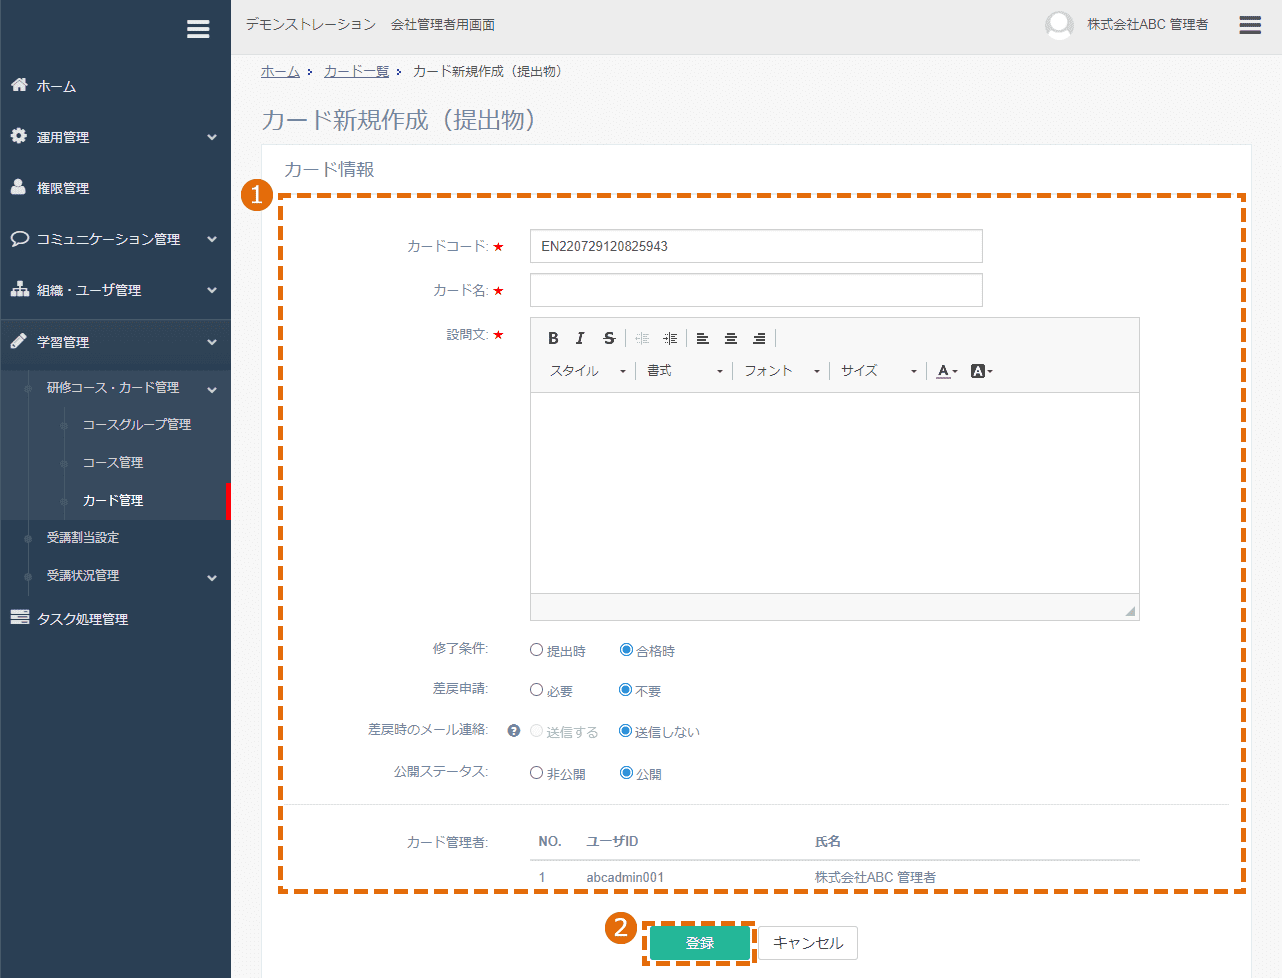The width and height of the screenshot is (1282, 978).
Task: Select 提出時 for 修了条件
Action: (x=537, y=650)
